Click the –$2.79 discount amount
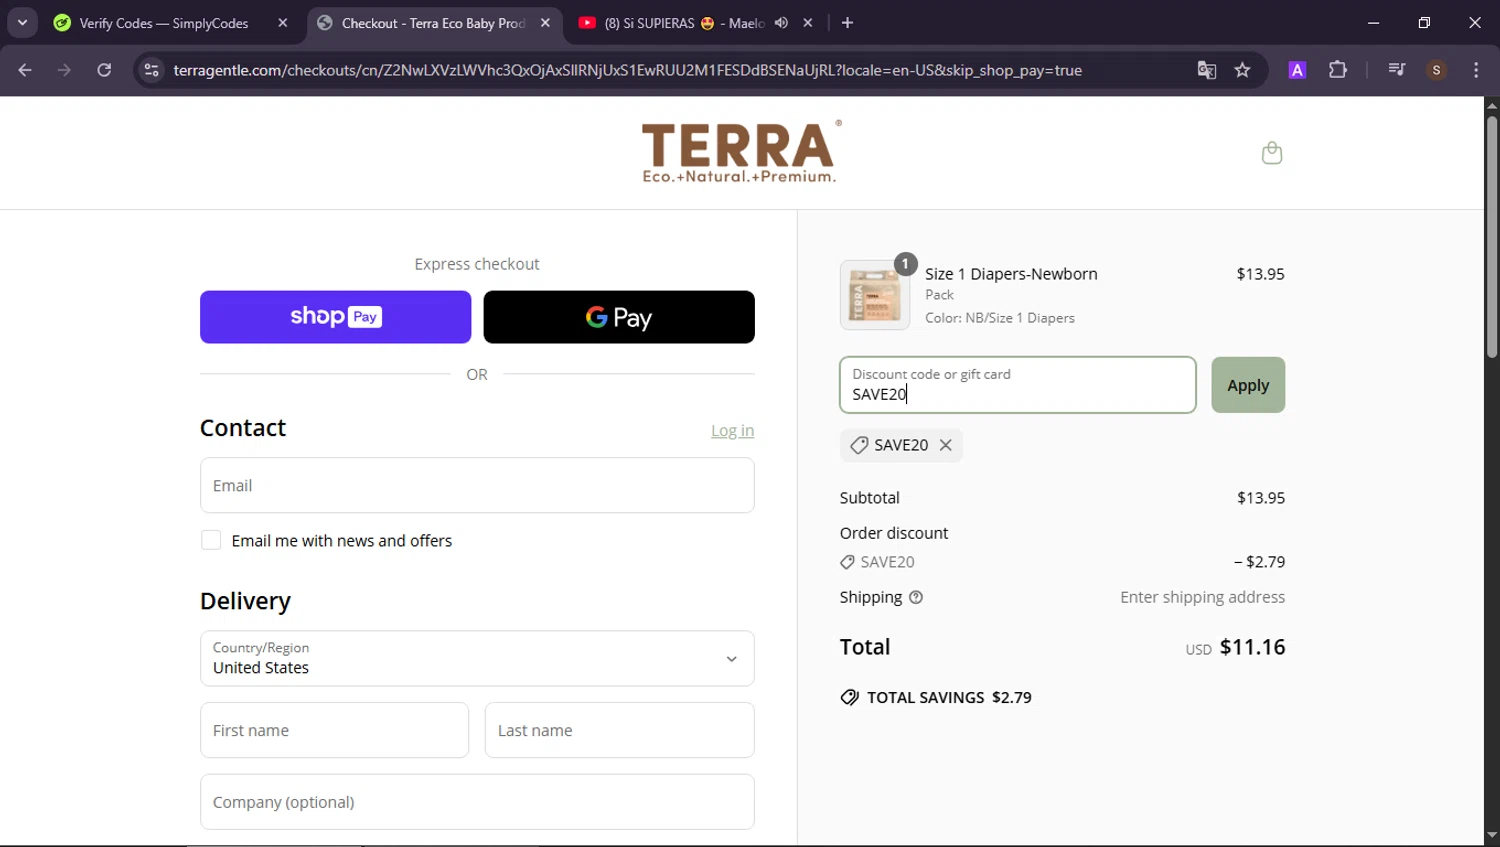Image resolution: width=1500 pixels, height=847 pixels. (1259, 562)
